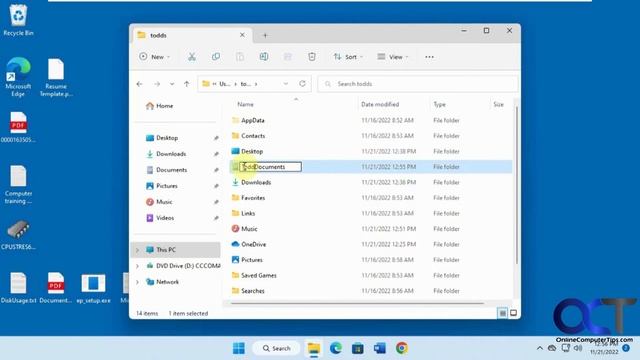Show hidden tray icons chevron
The height and width of the screenshot is (360, 640).
click(x=540, y=348)
